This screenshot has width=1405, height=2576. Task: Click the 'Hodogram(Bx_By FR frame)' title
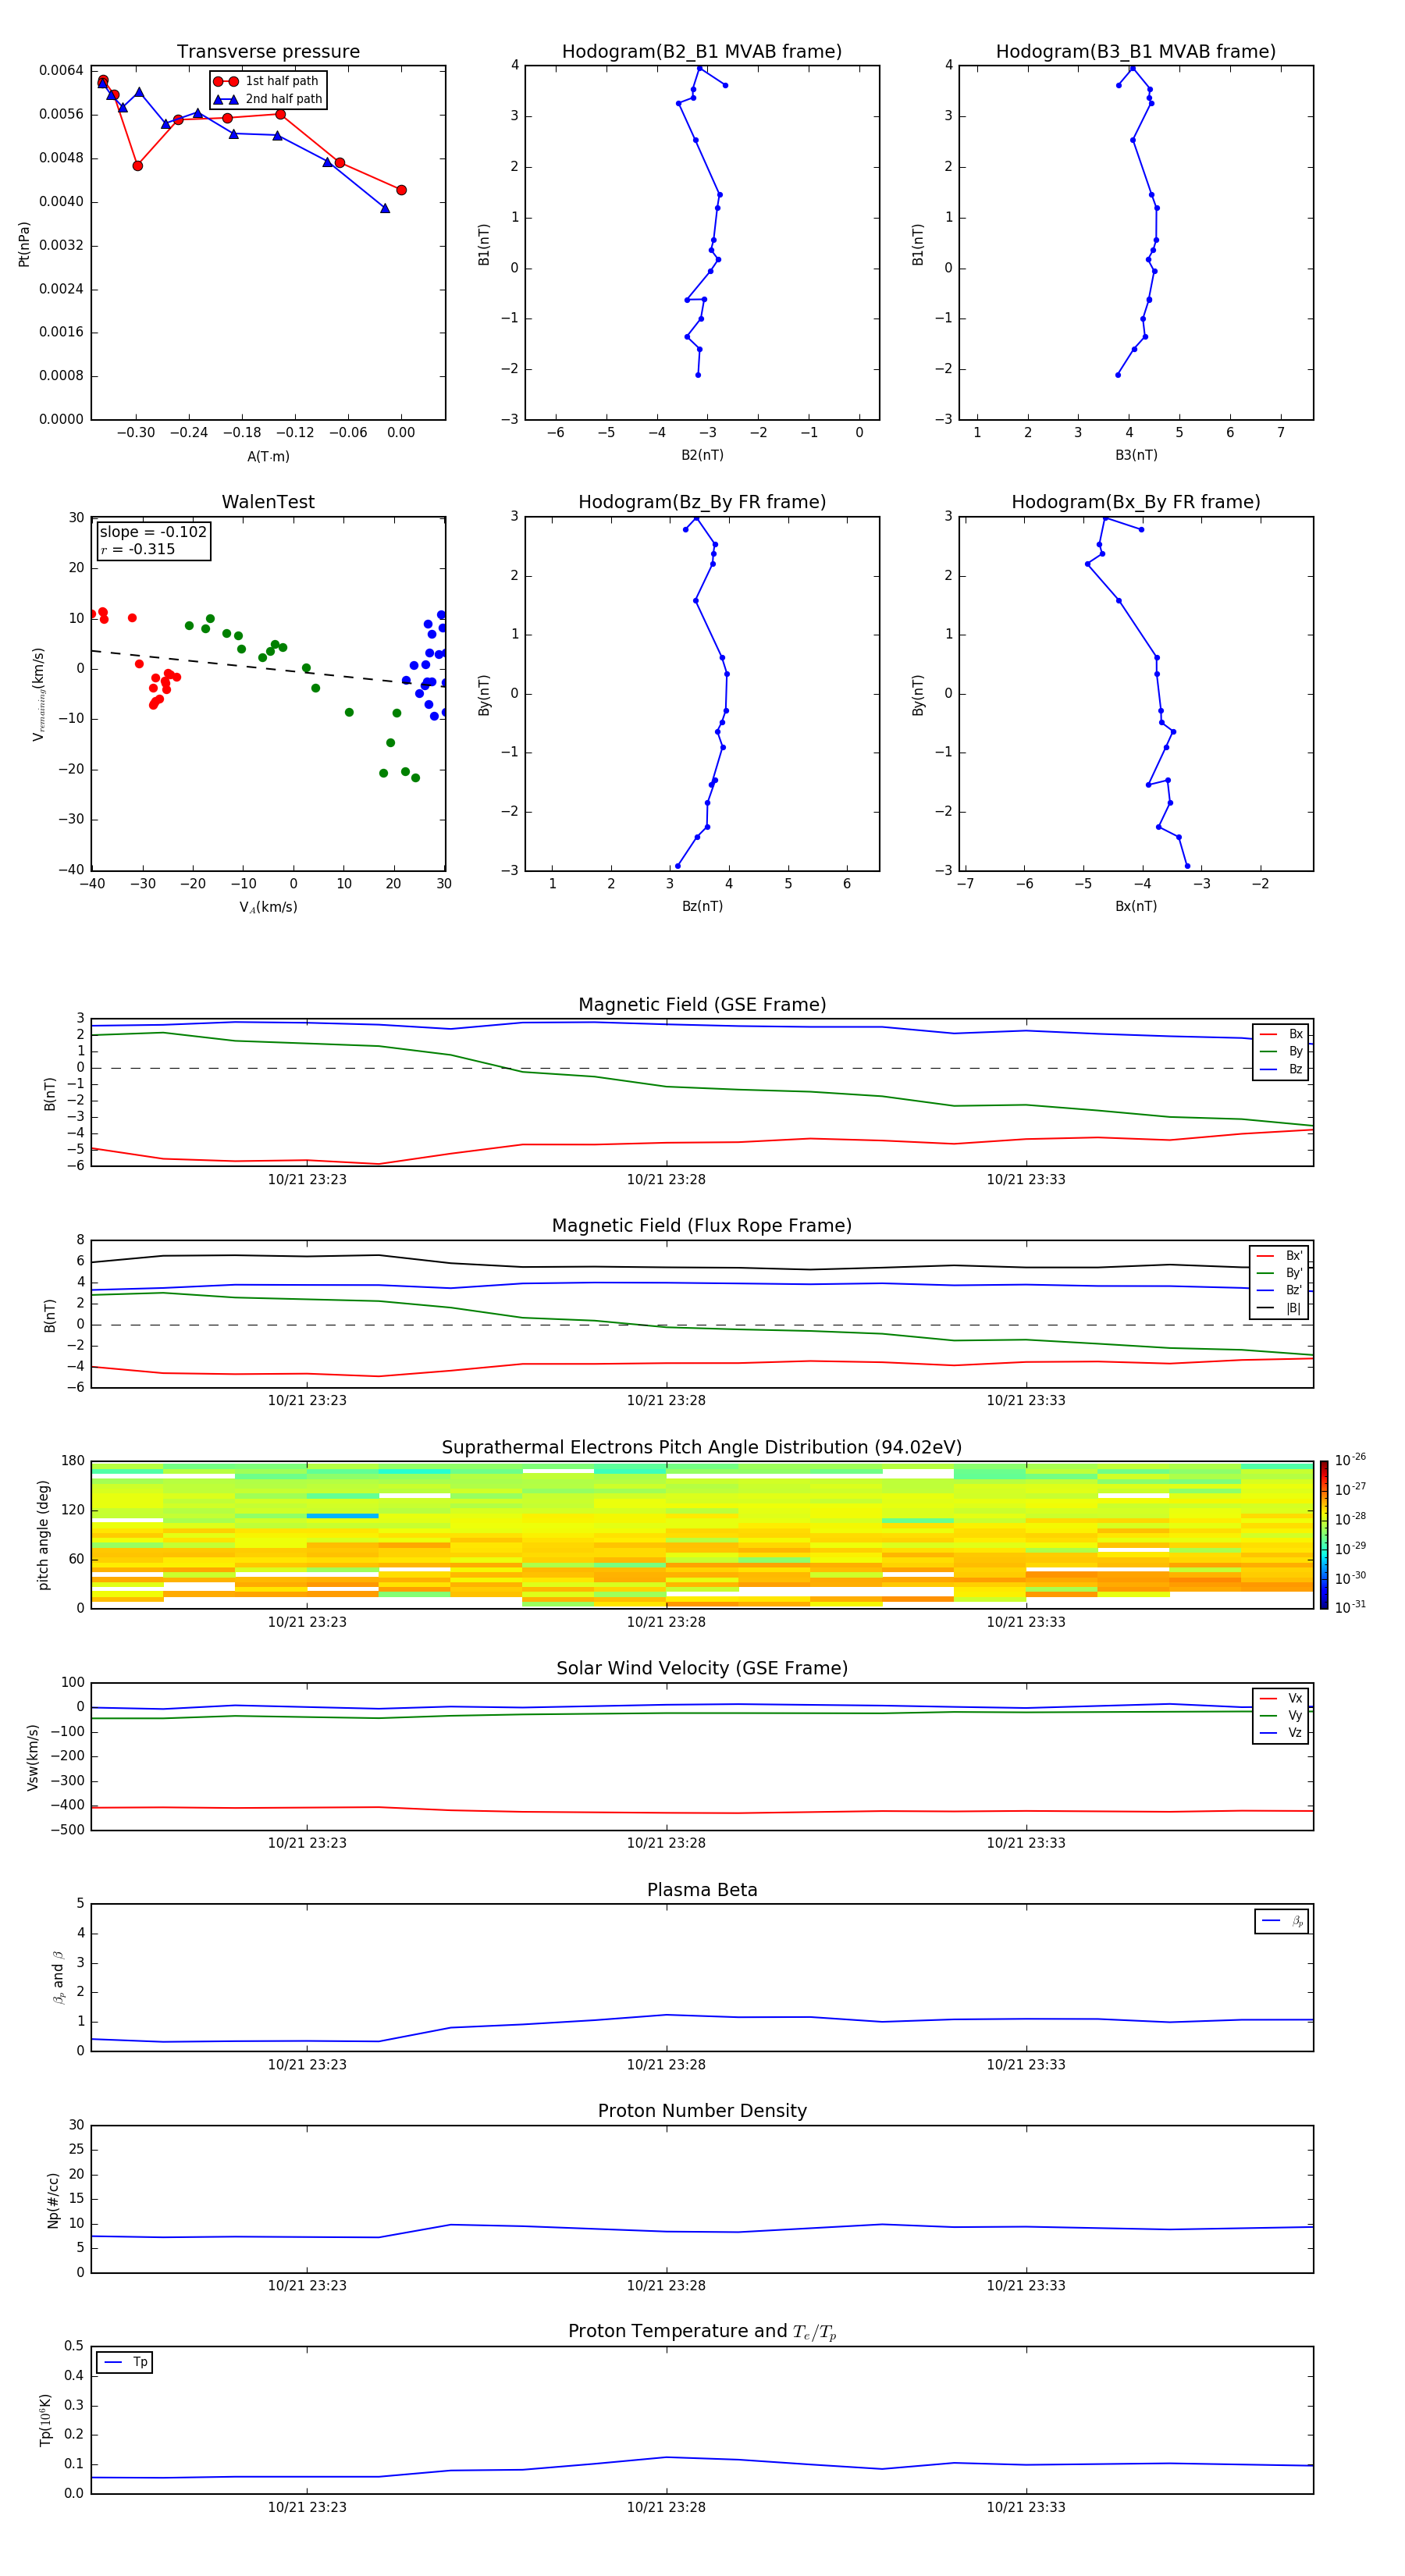pos(1136,502)
